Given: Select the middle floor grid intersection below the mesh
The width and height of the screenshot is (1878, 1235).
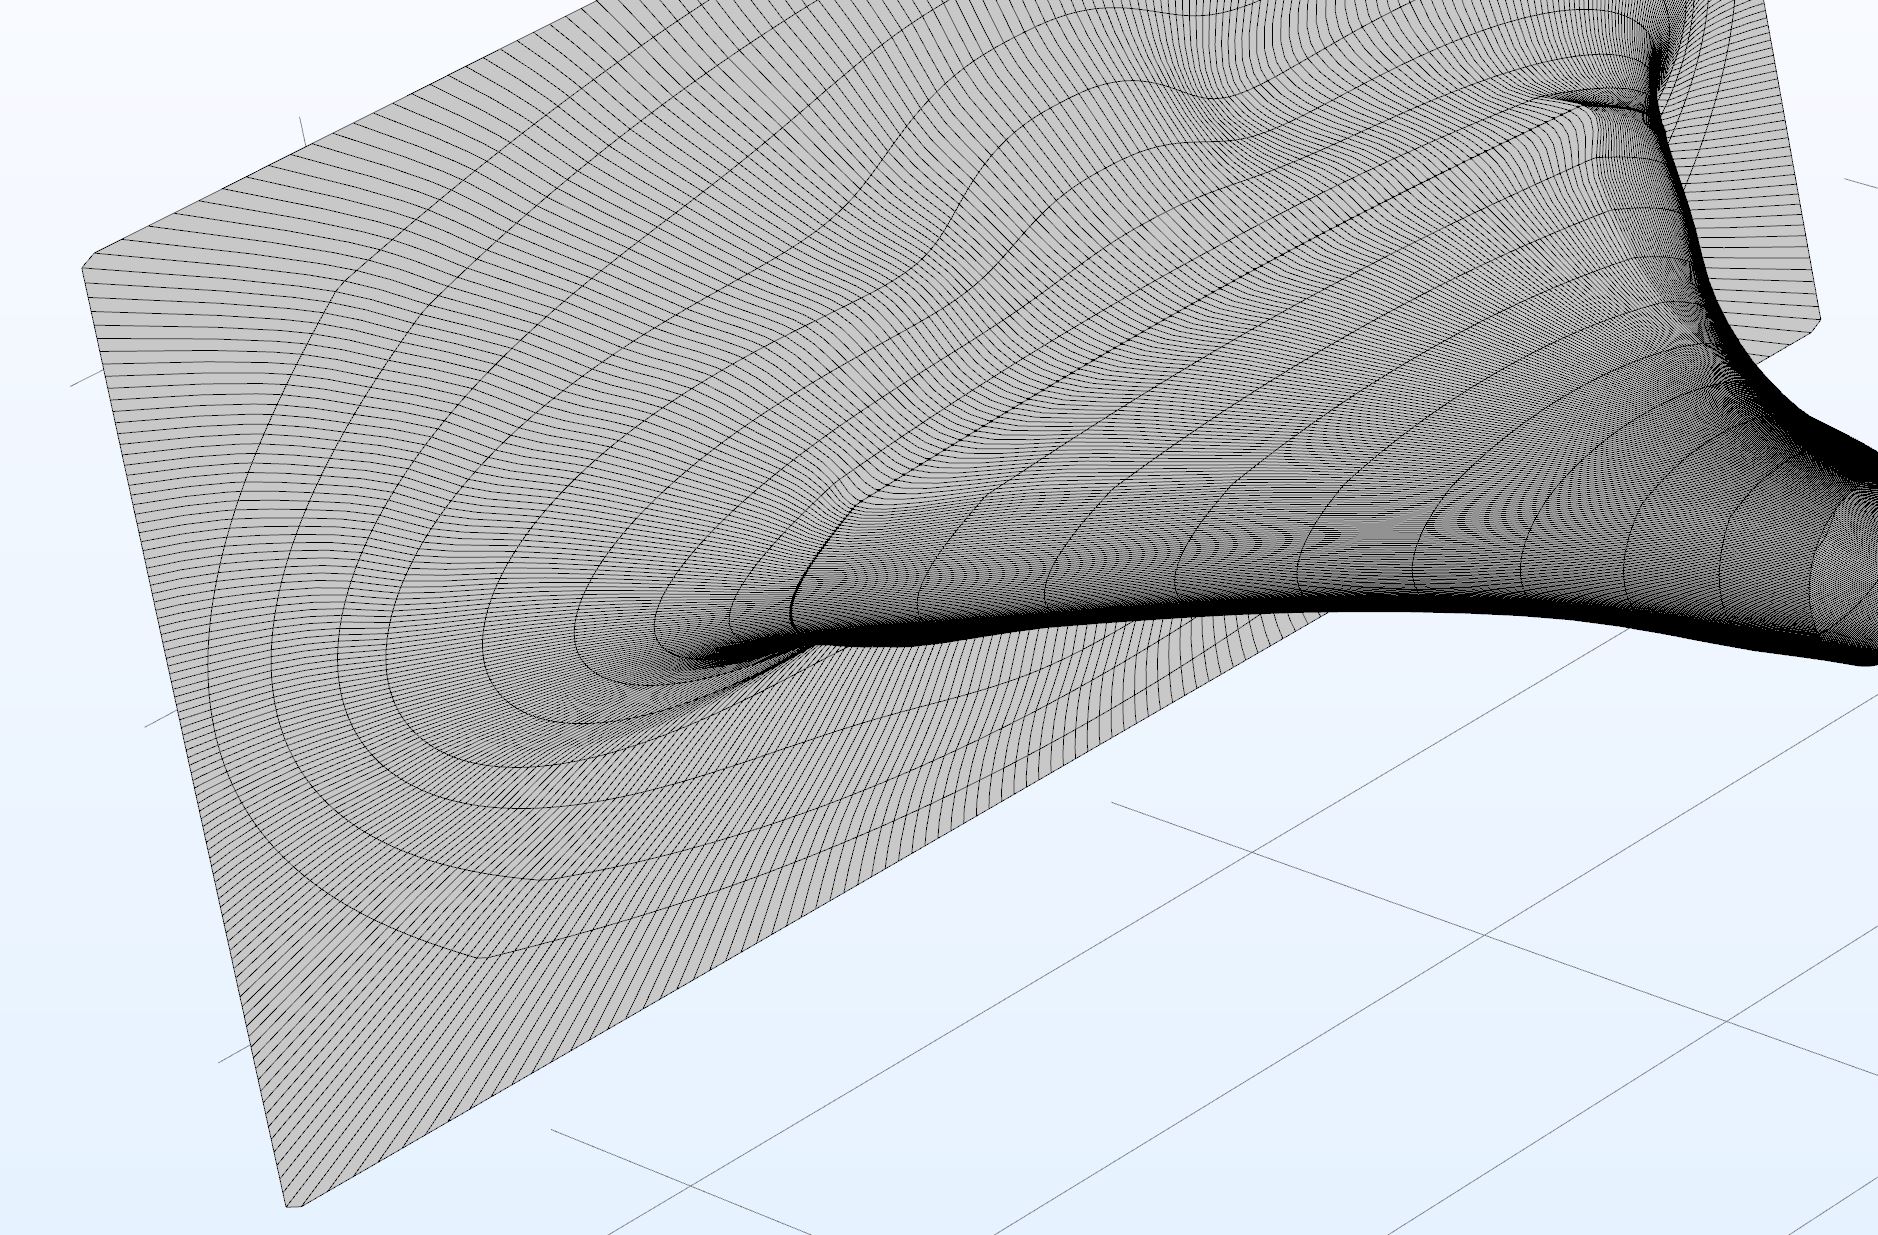Looking at the screenshot, I should [1487, 935].
